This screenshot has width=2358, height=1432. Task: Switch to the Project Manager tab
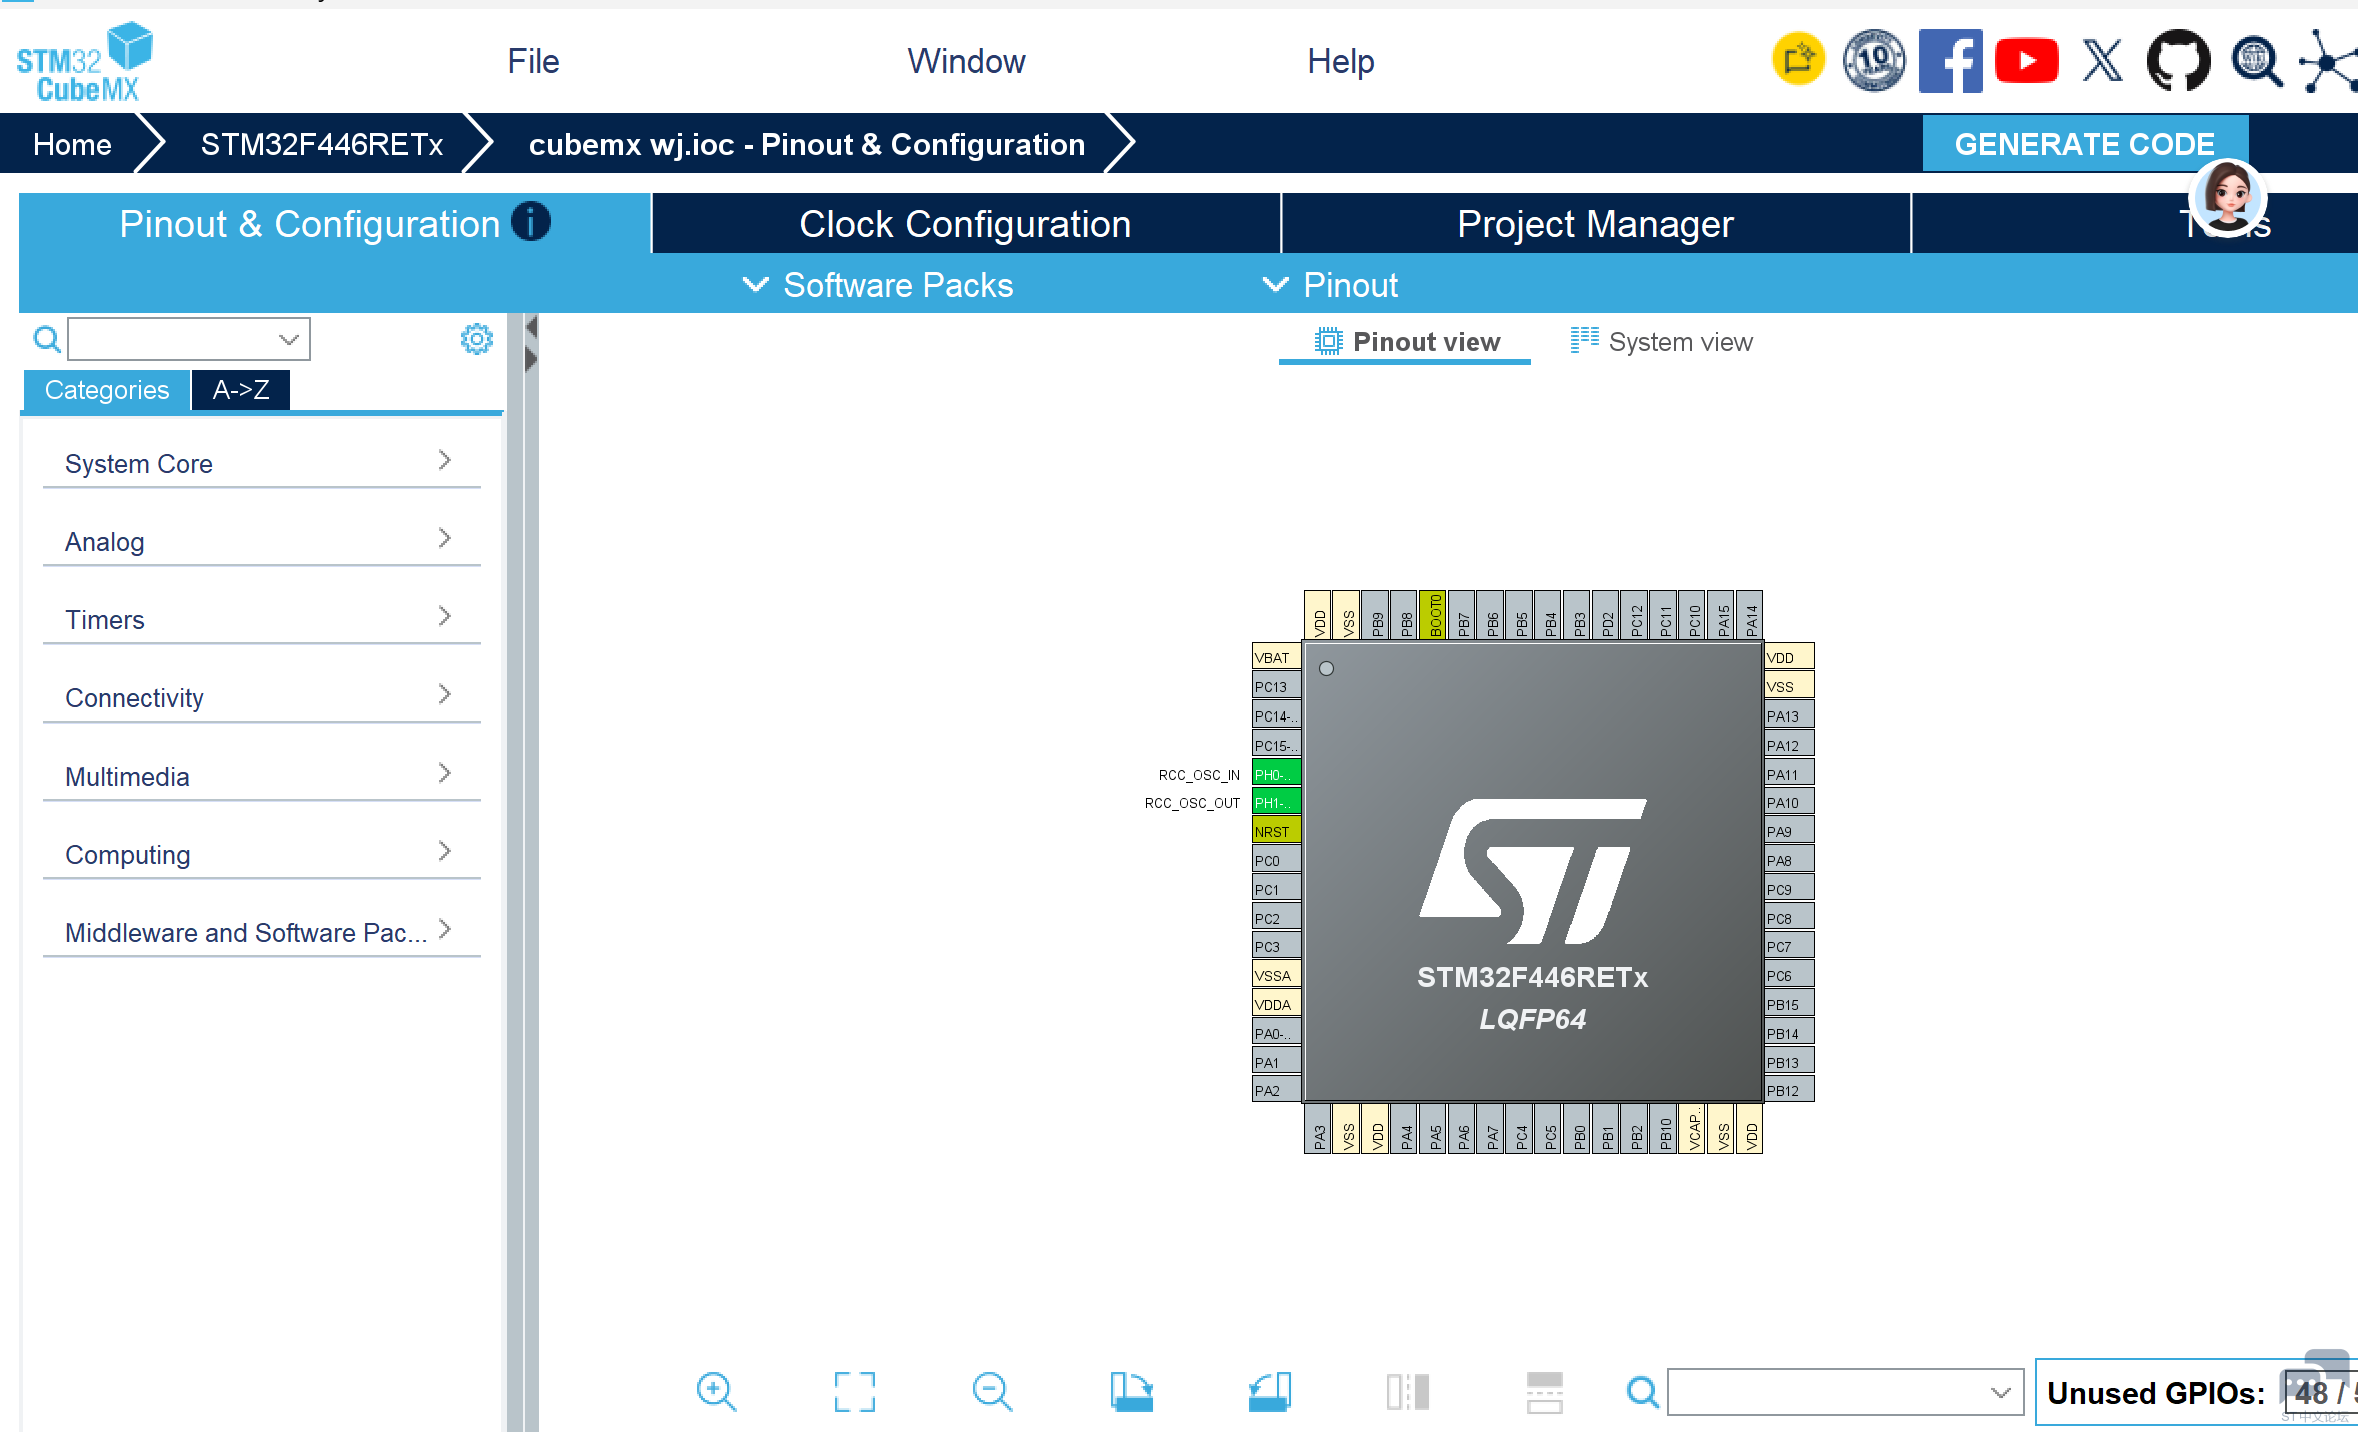click(1595, 224)
